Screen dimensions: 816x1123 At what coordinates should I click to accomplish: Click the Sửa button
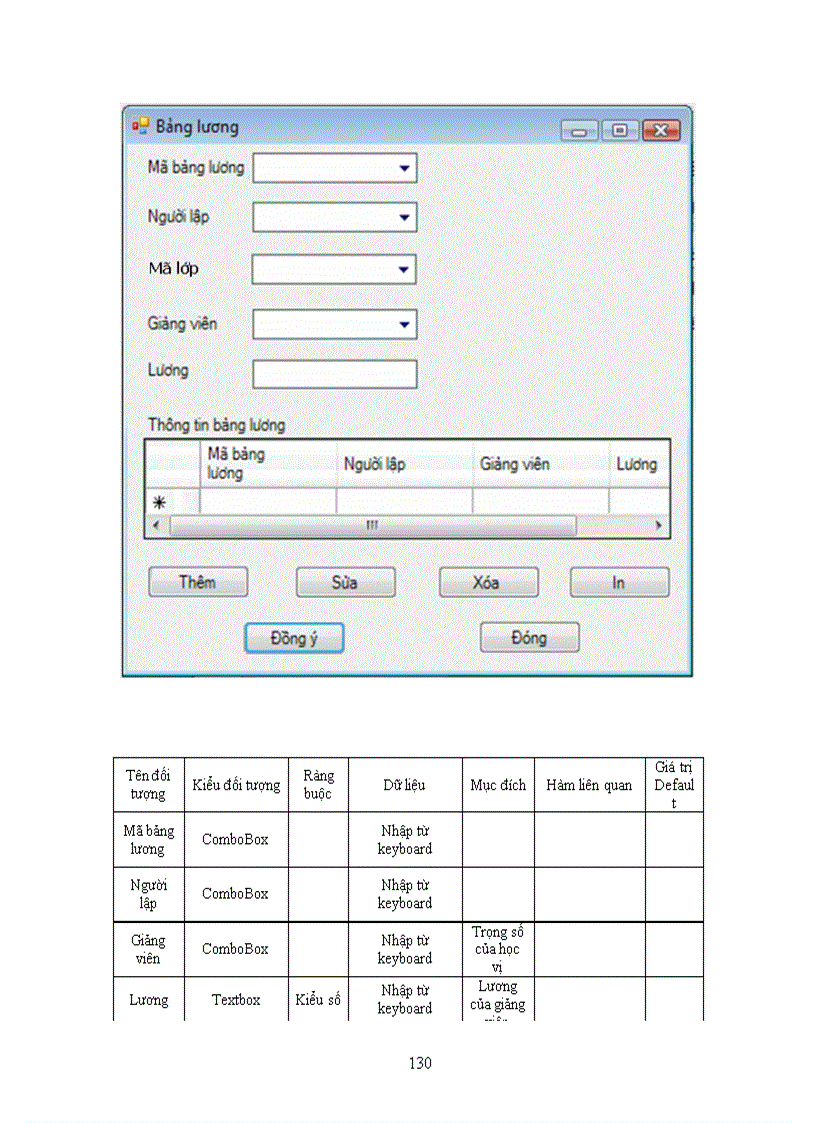coord(345,582)
